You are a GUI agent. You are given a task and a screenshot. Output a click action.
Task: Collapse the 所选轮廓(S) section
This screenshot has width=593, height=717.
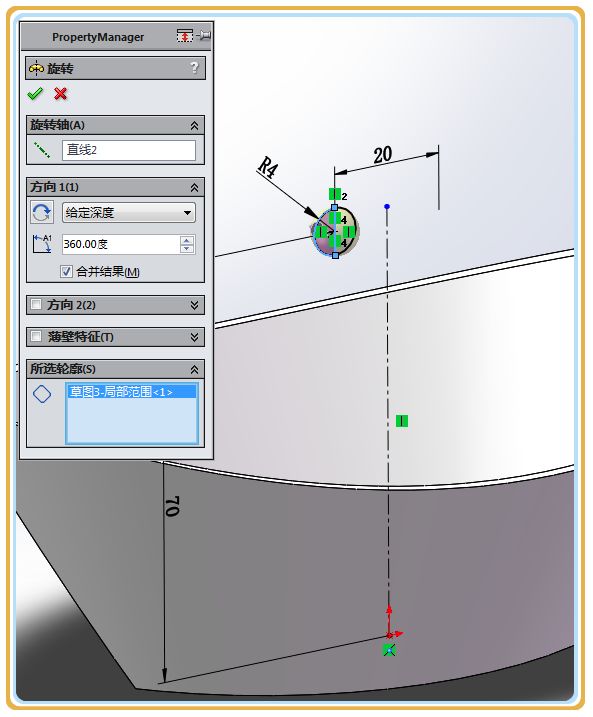point(194,369)
